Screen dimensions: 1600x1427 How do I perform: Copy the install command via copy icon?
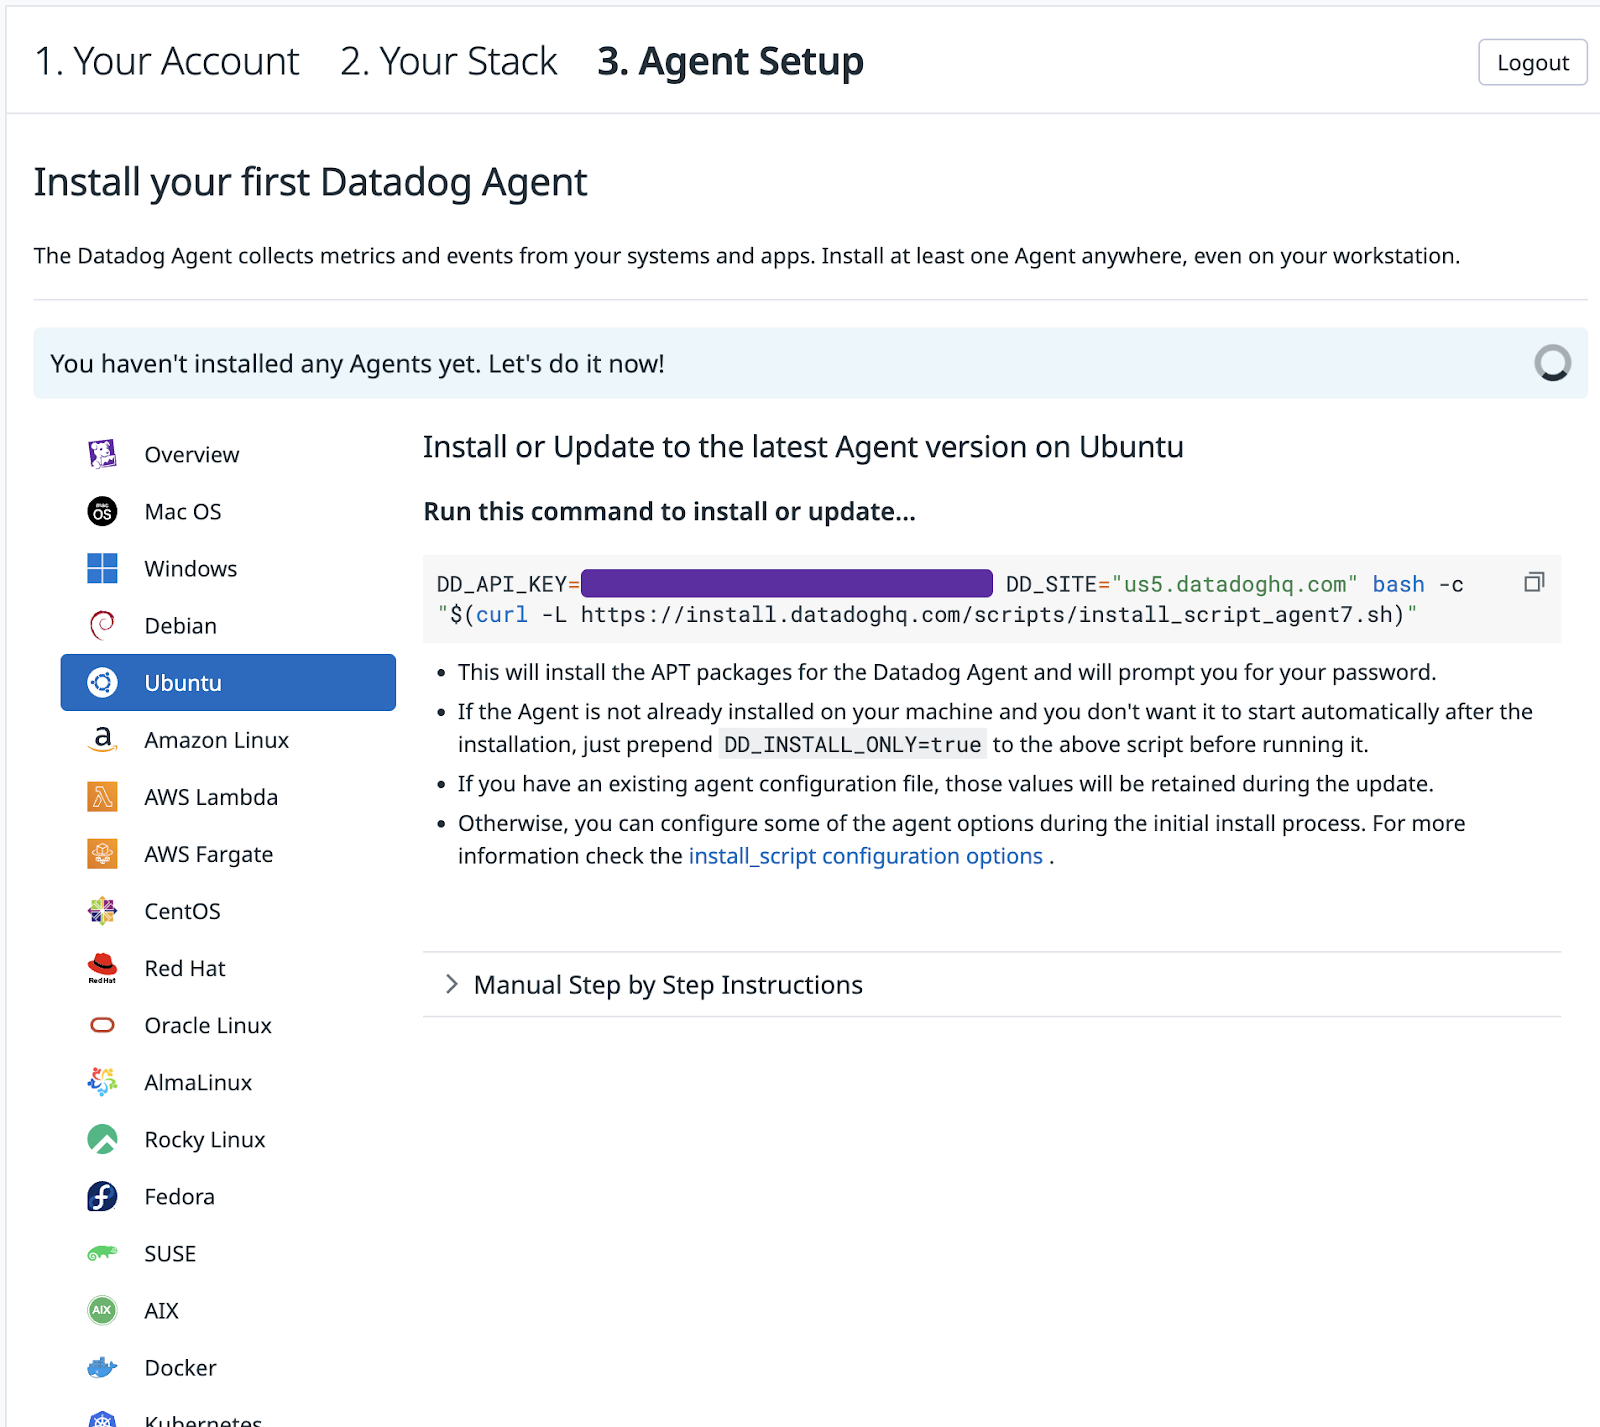coord(1534,582)
